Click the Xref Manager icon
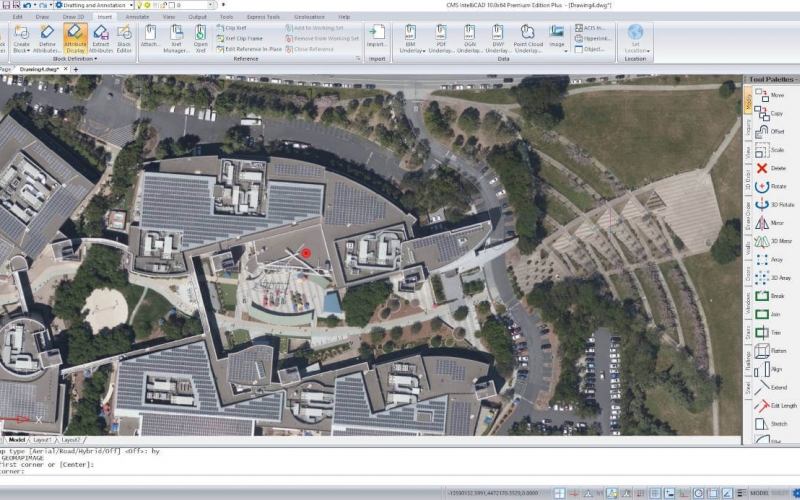The image size is (800, 500). tap(176, 38)
